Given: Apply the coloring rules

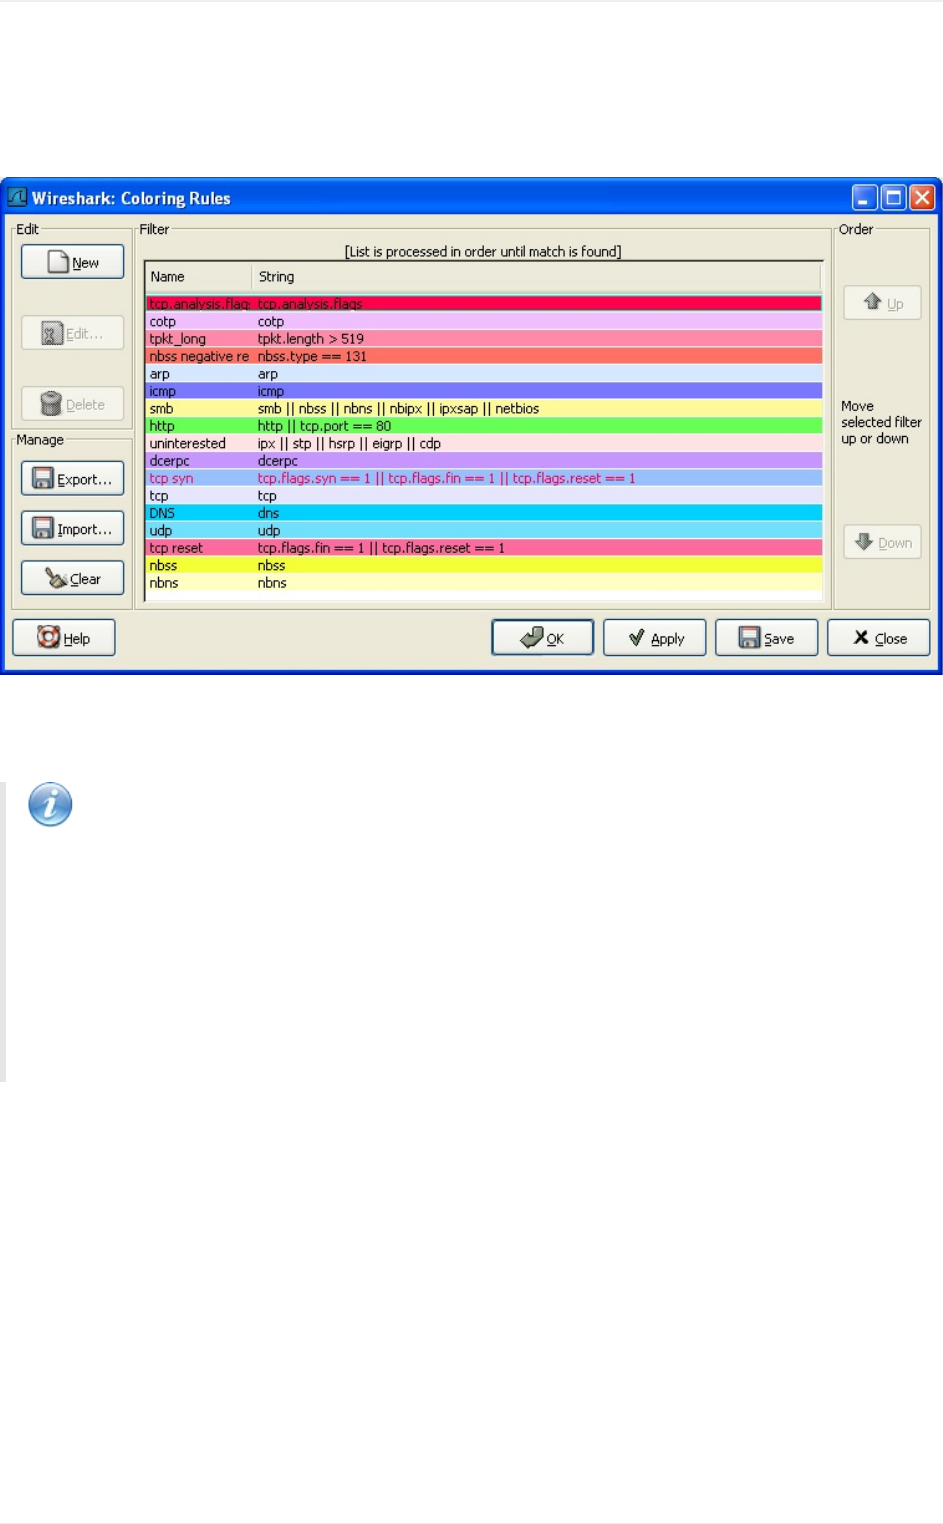Looking at the screenshot, I should point(655,638).
